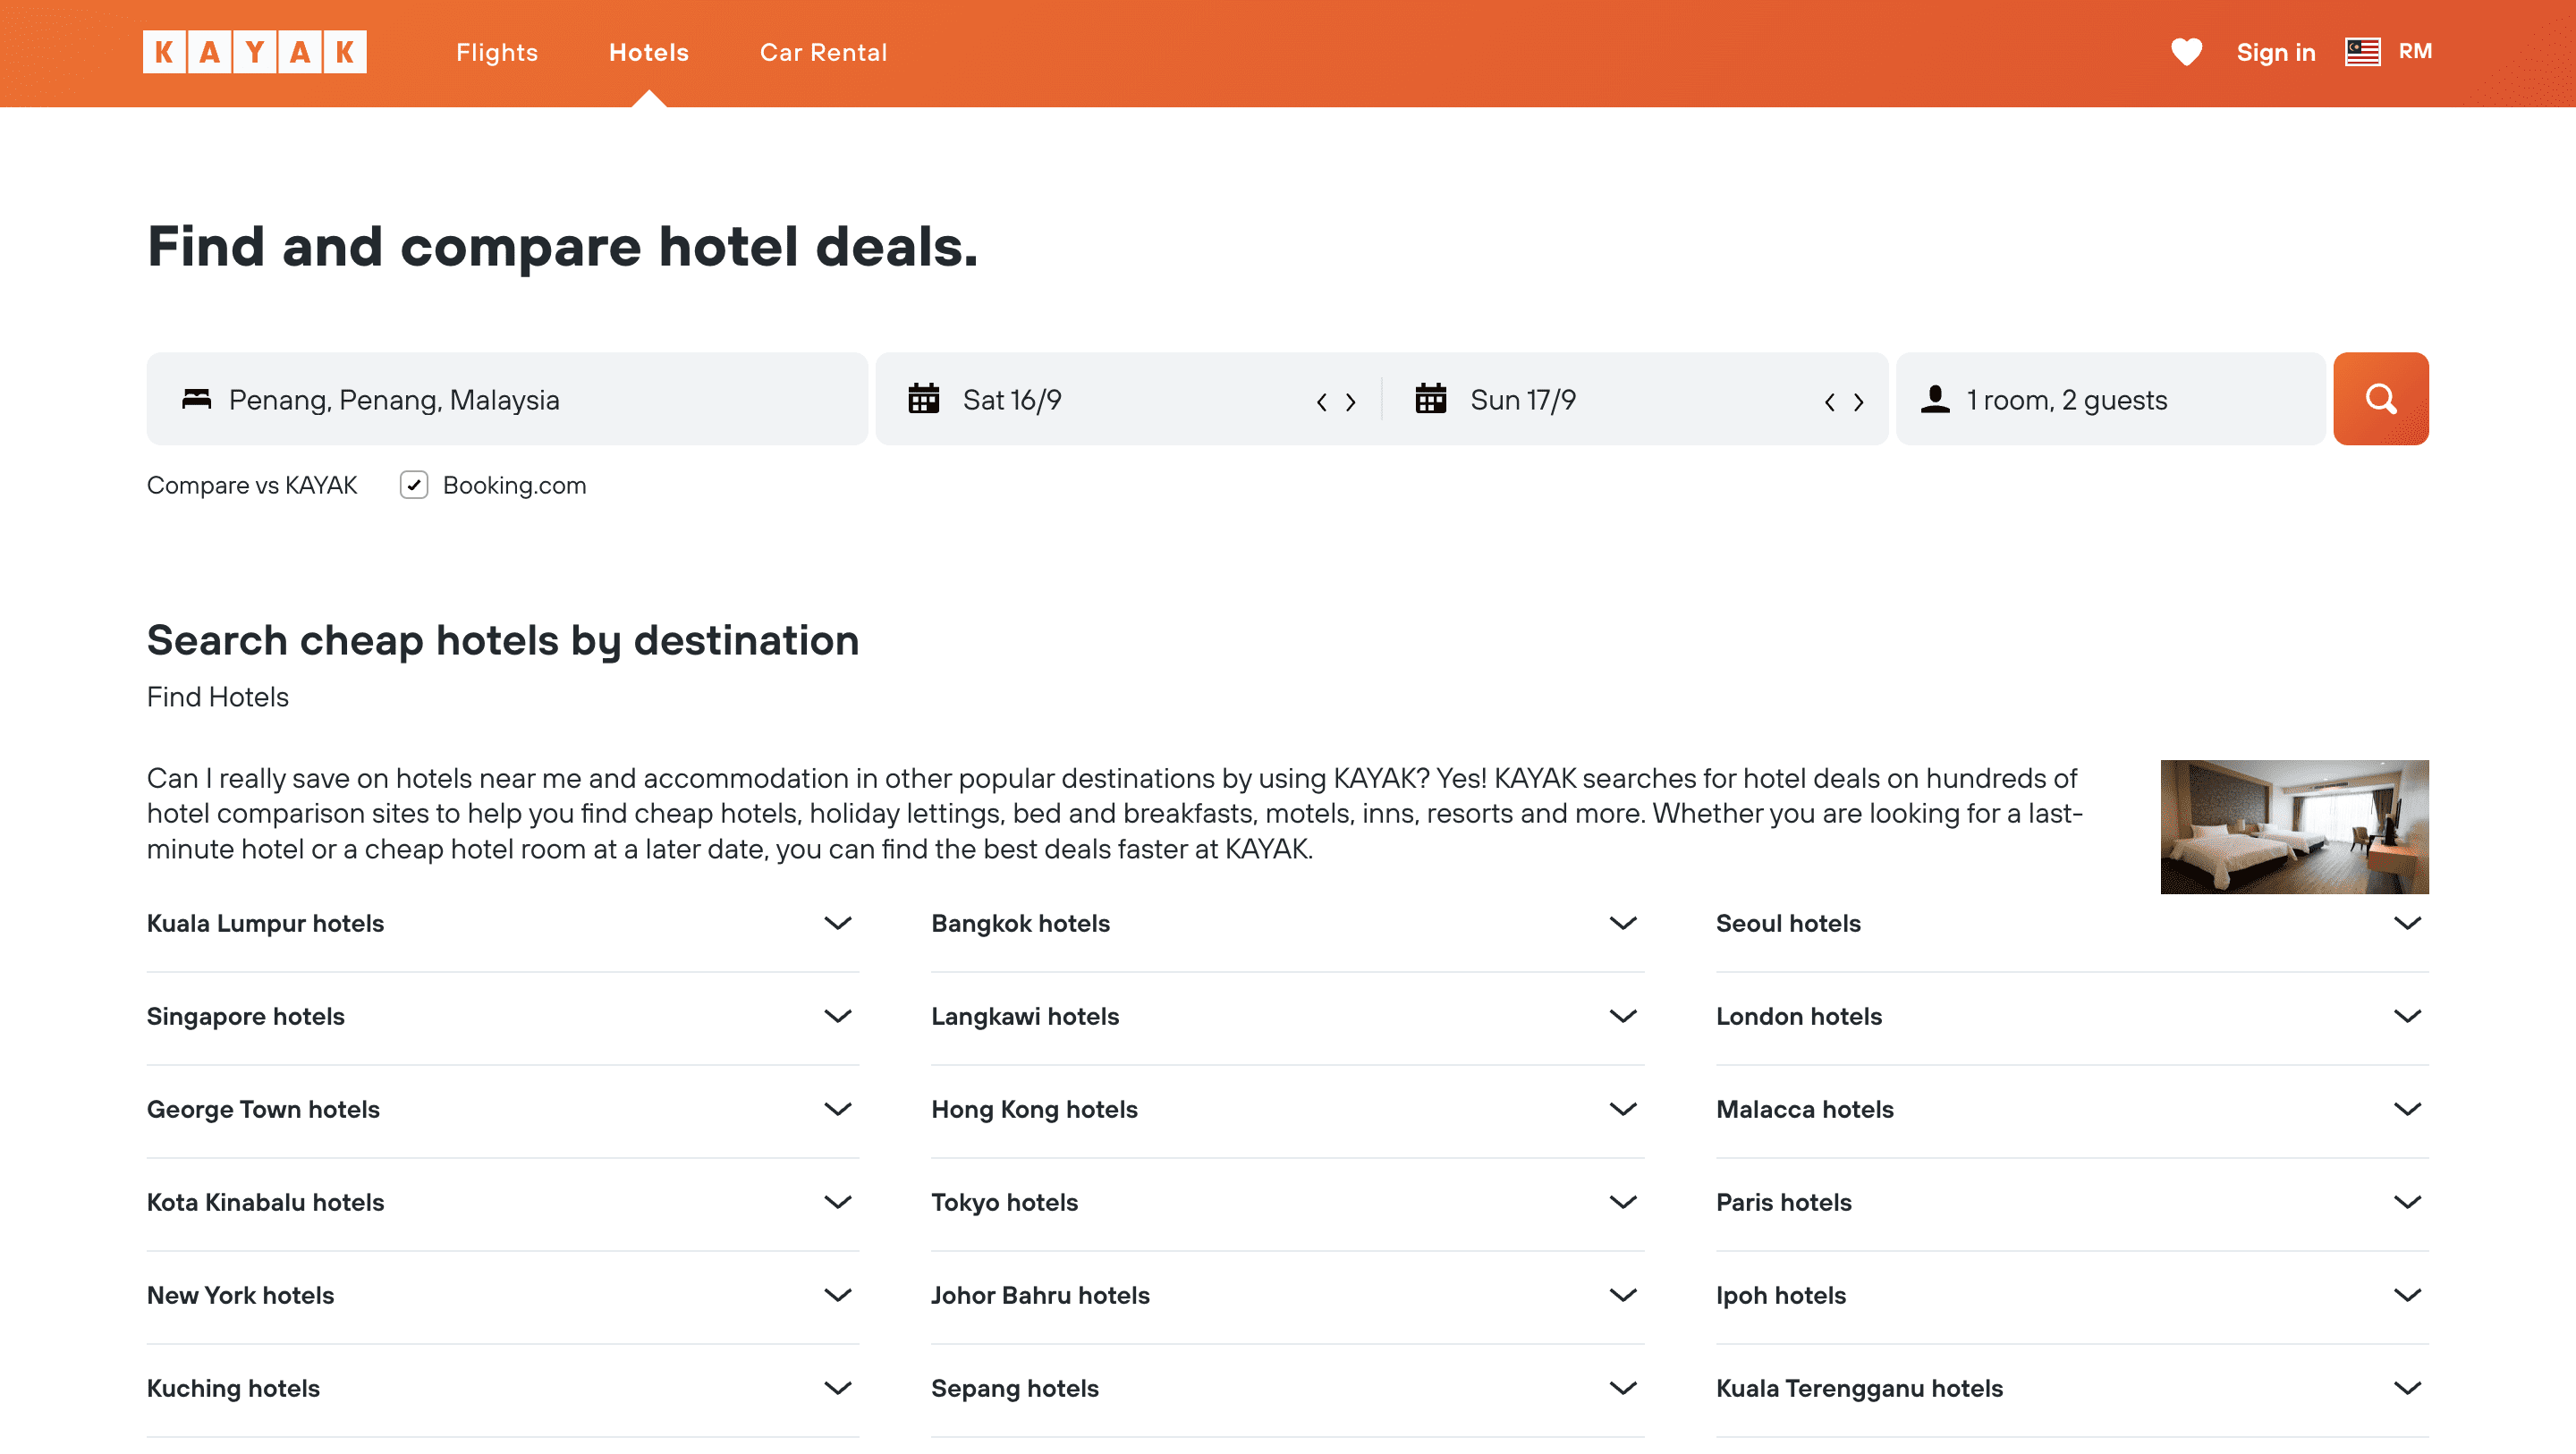Move check-out date back with left arrow
Viewport: 2576px width, 1454px height.
coord(1830,401)
